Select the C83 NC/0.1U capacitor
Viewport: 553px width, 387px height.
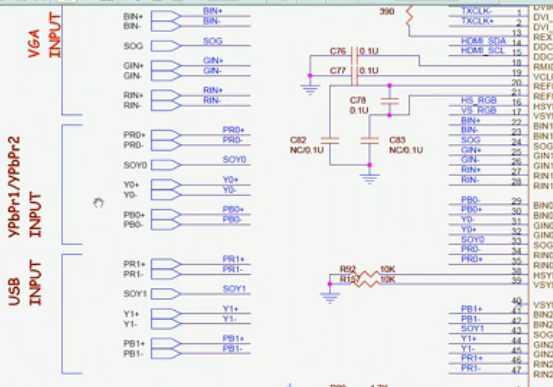tap(370, 140)
